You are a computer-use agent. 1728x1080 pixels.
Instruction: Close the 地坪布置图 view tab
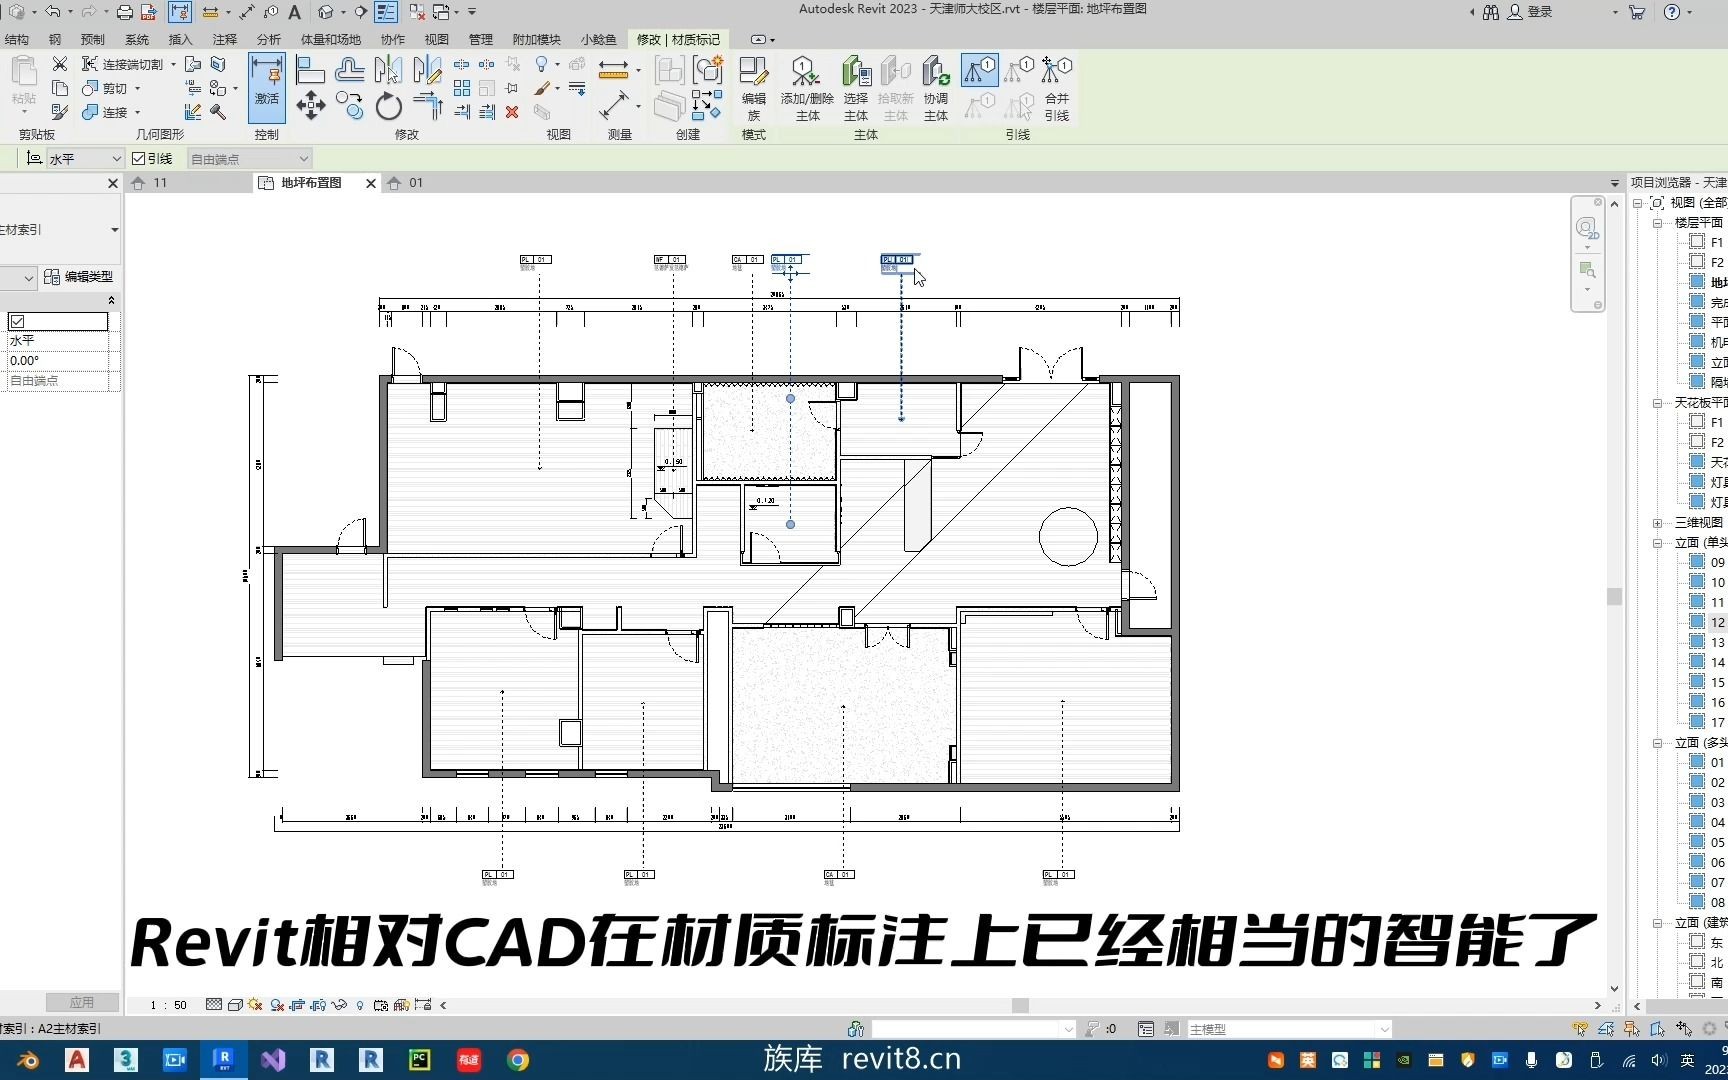pyautogui.click(x=371, y=183)
